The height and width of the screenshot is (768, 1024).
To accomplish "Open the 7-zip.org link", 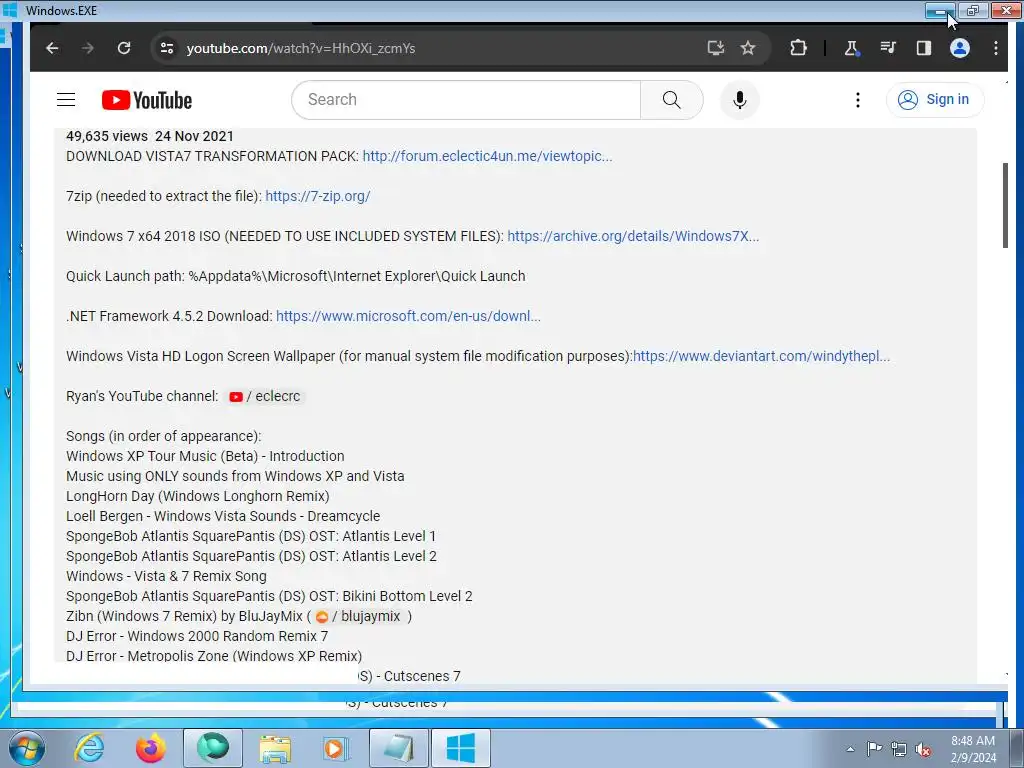I will tap(317, 196).
